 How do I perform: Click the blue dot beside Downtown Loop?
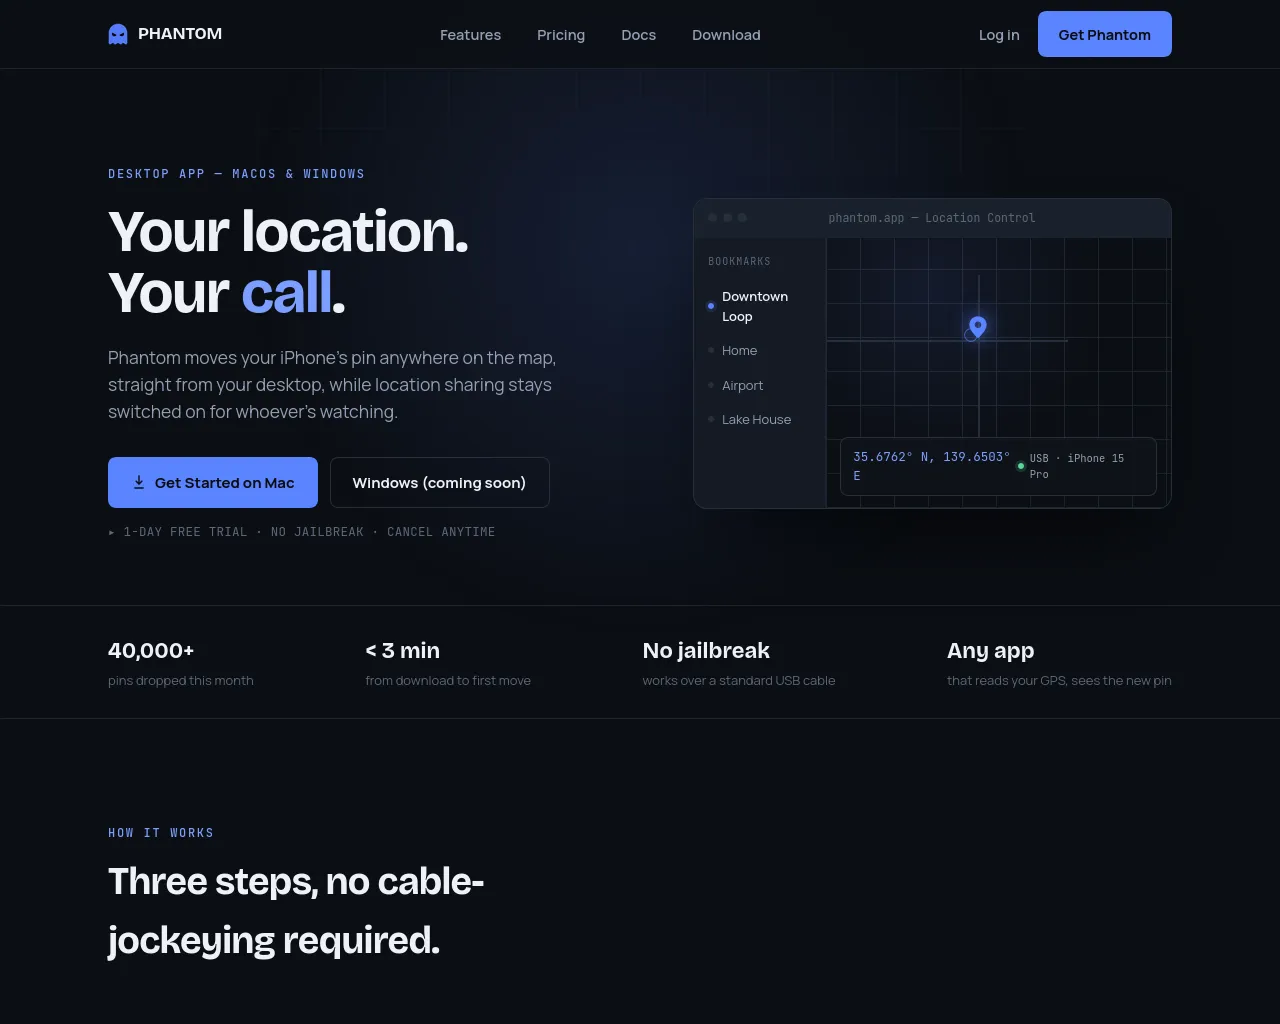(x=711, y=306)
